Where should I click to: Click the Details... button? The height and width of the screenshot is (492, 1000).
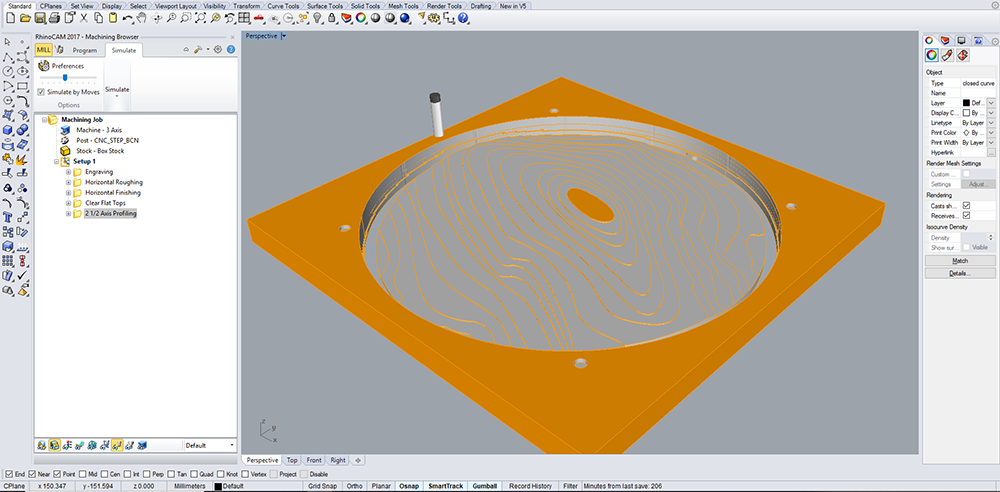(x=960, y=273)
